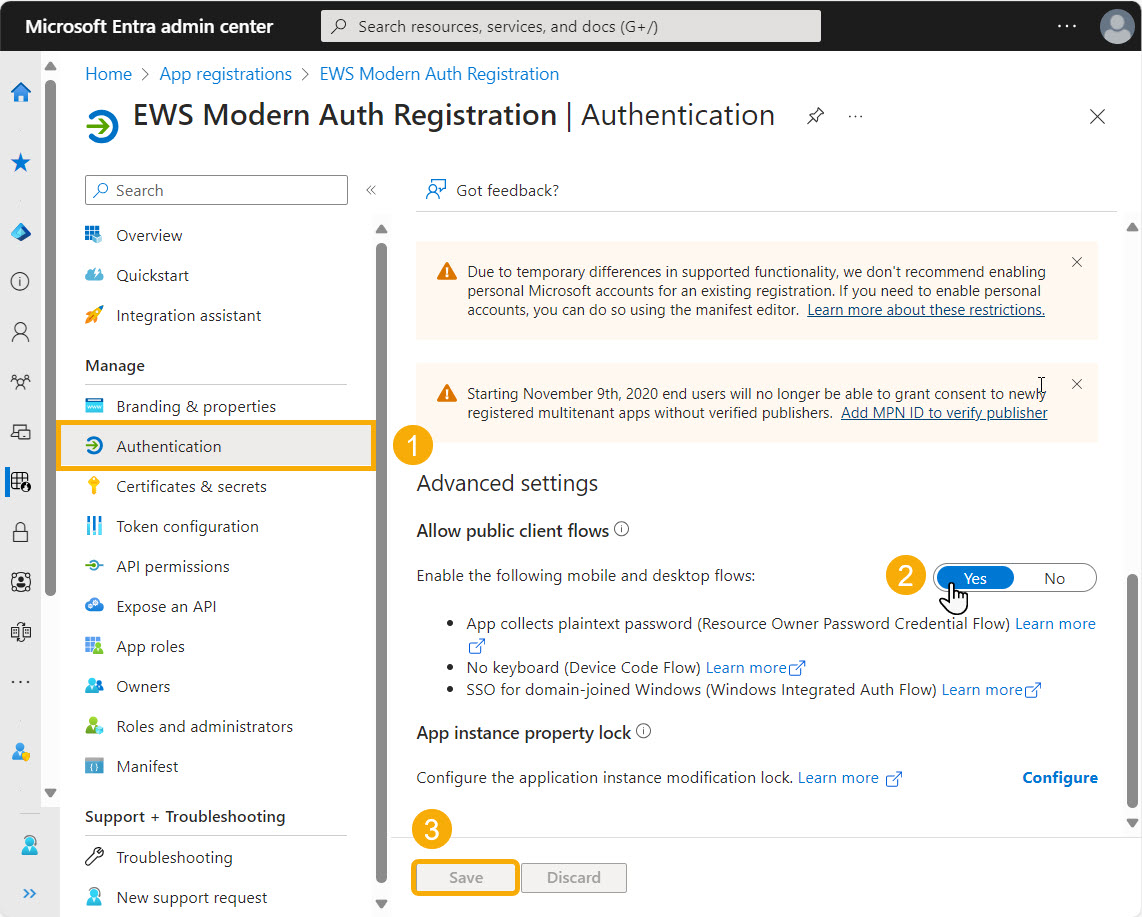1142x917 pixels.
Task: Open Learn & support icon at rail bottom
Action: (29, 845)
